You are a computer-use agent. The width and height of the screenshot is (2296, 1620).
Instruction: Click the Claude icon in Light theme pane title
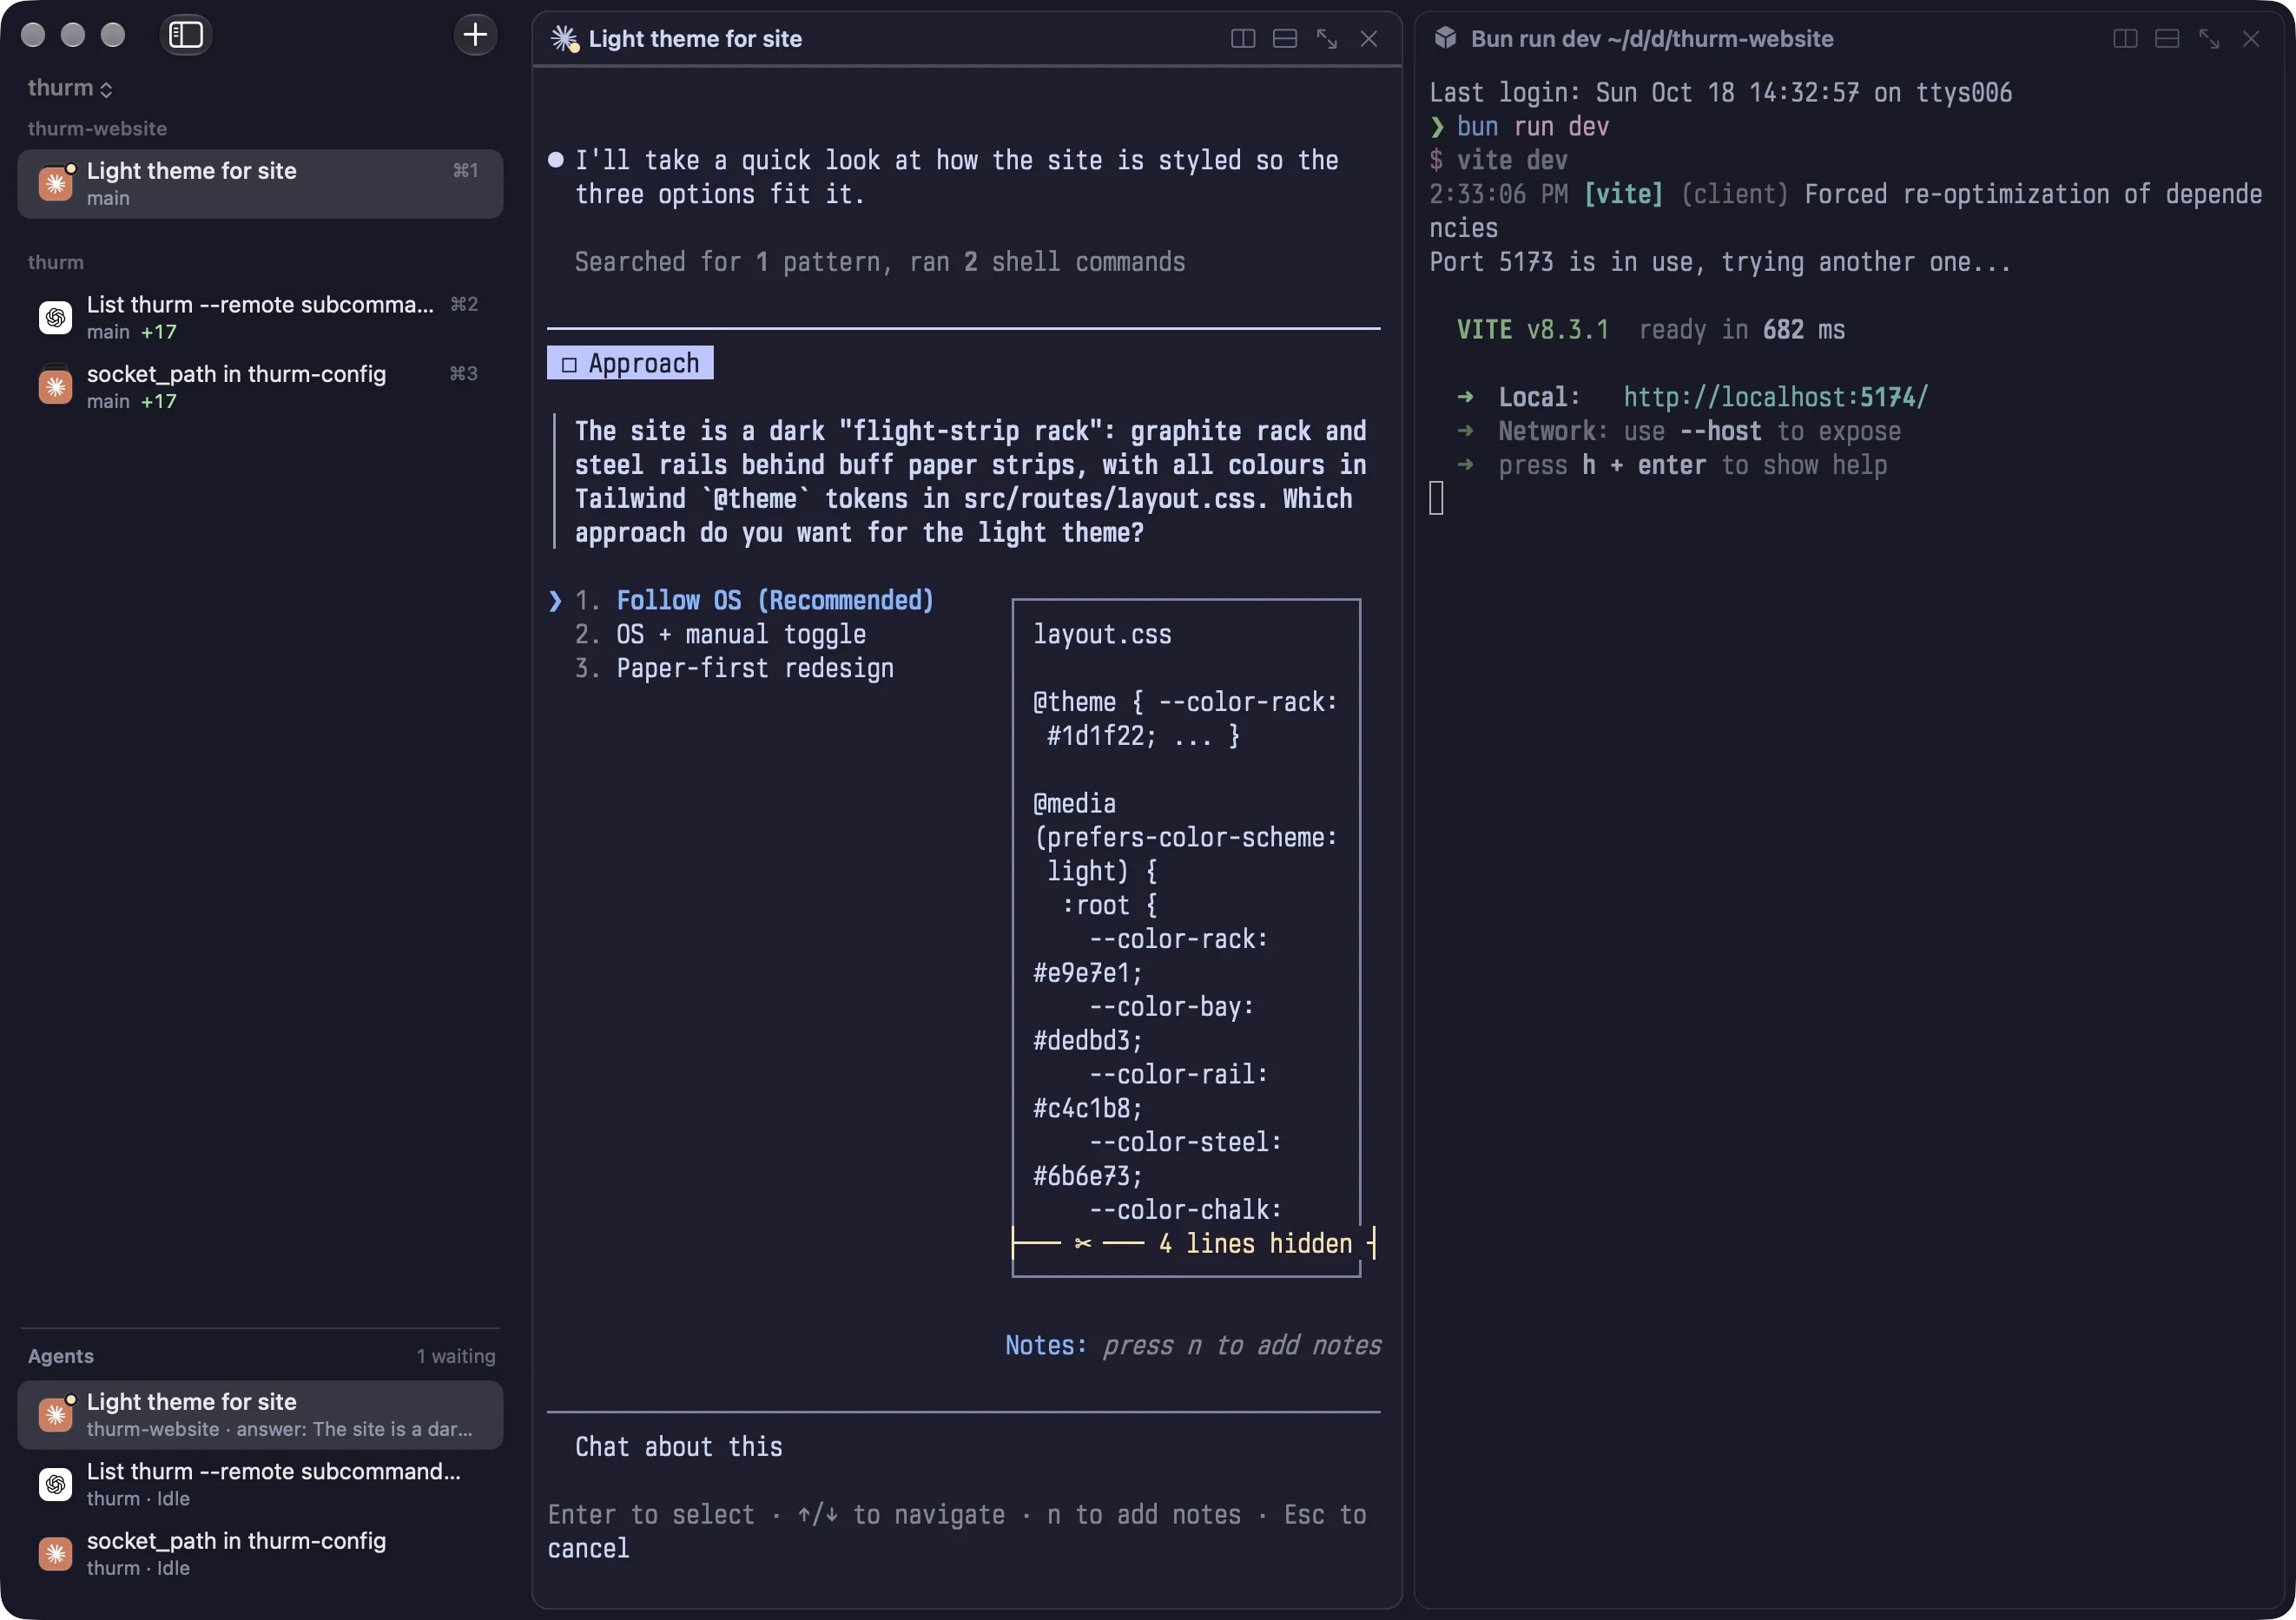tap(565, 39)
